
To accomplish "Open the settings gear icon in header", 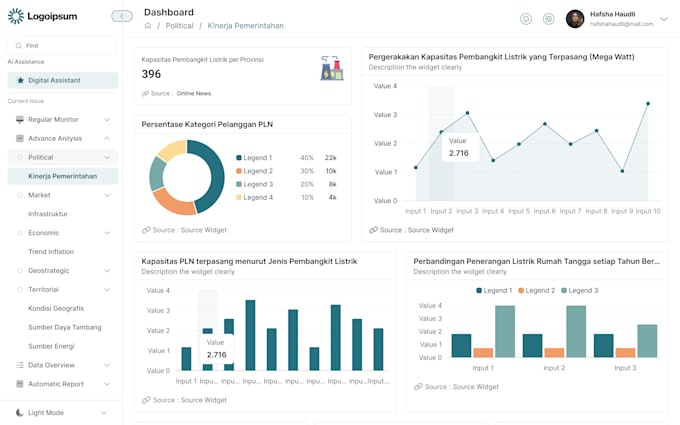I will click(549, 19).
